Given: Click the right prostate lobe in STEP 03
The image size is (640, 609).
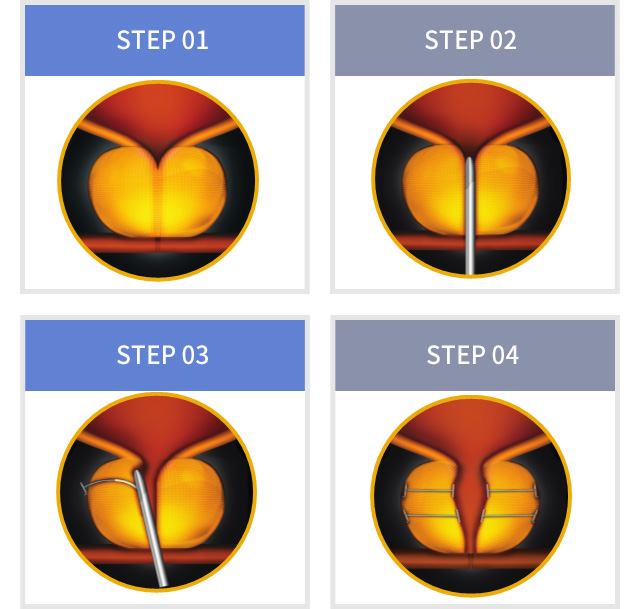Looking at the screenshot, I should pos(191,502).
